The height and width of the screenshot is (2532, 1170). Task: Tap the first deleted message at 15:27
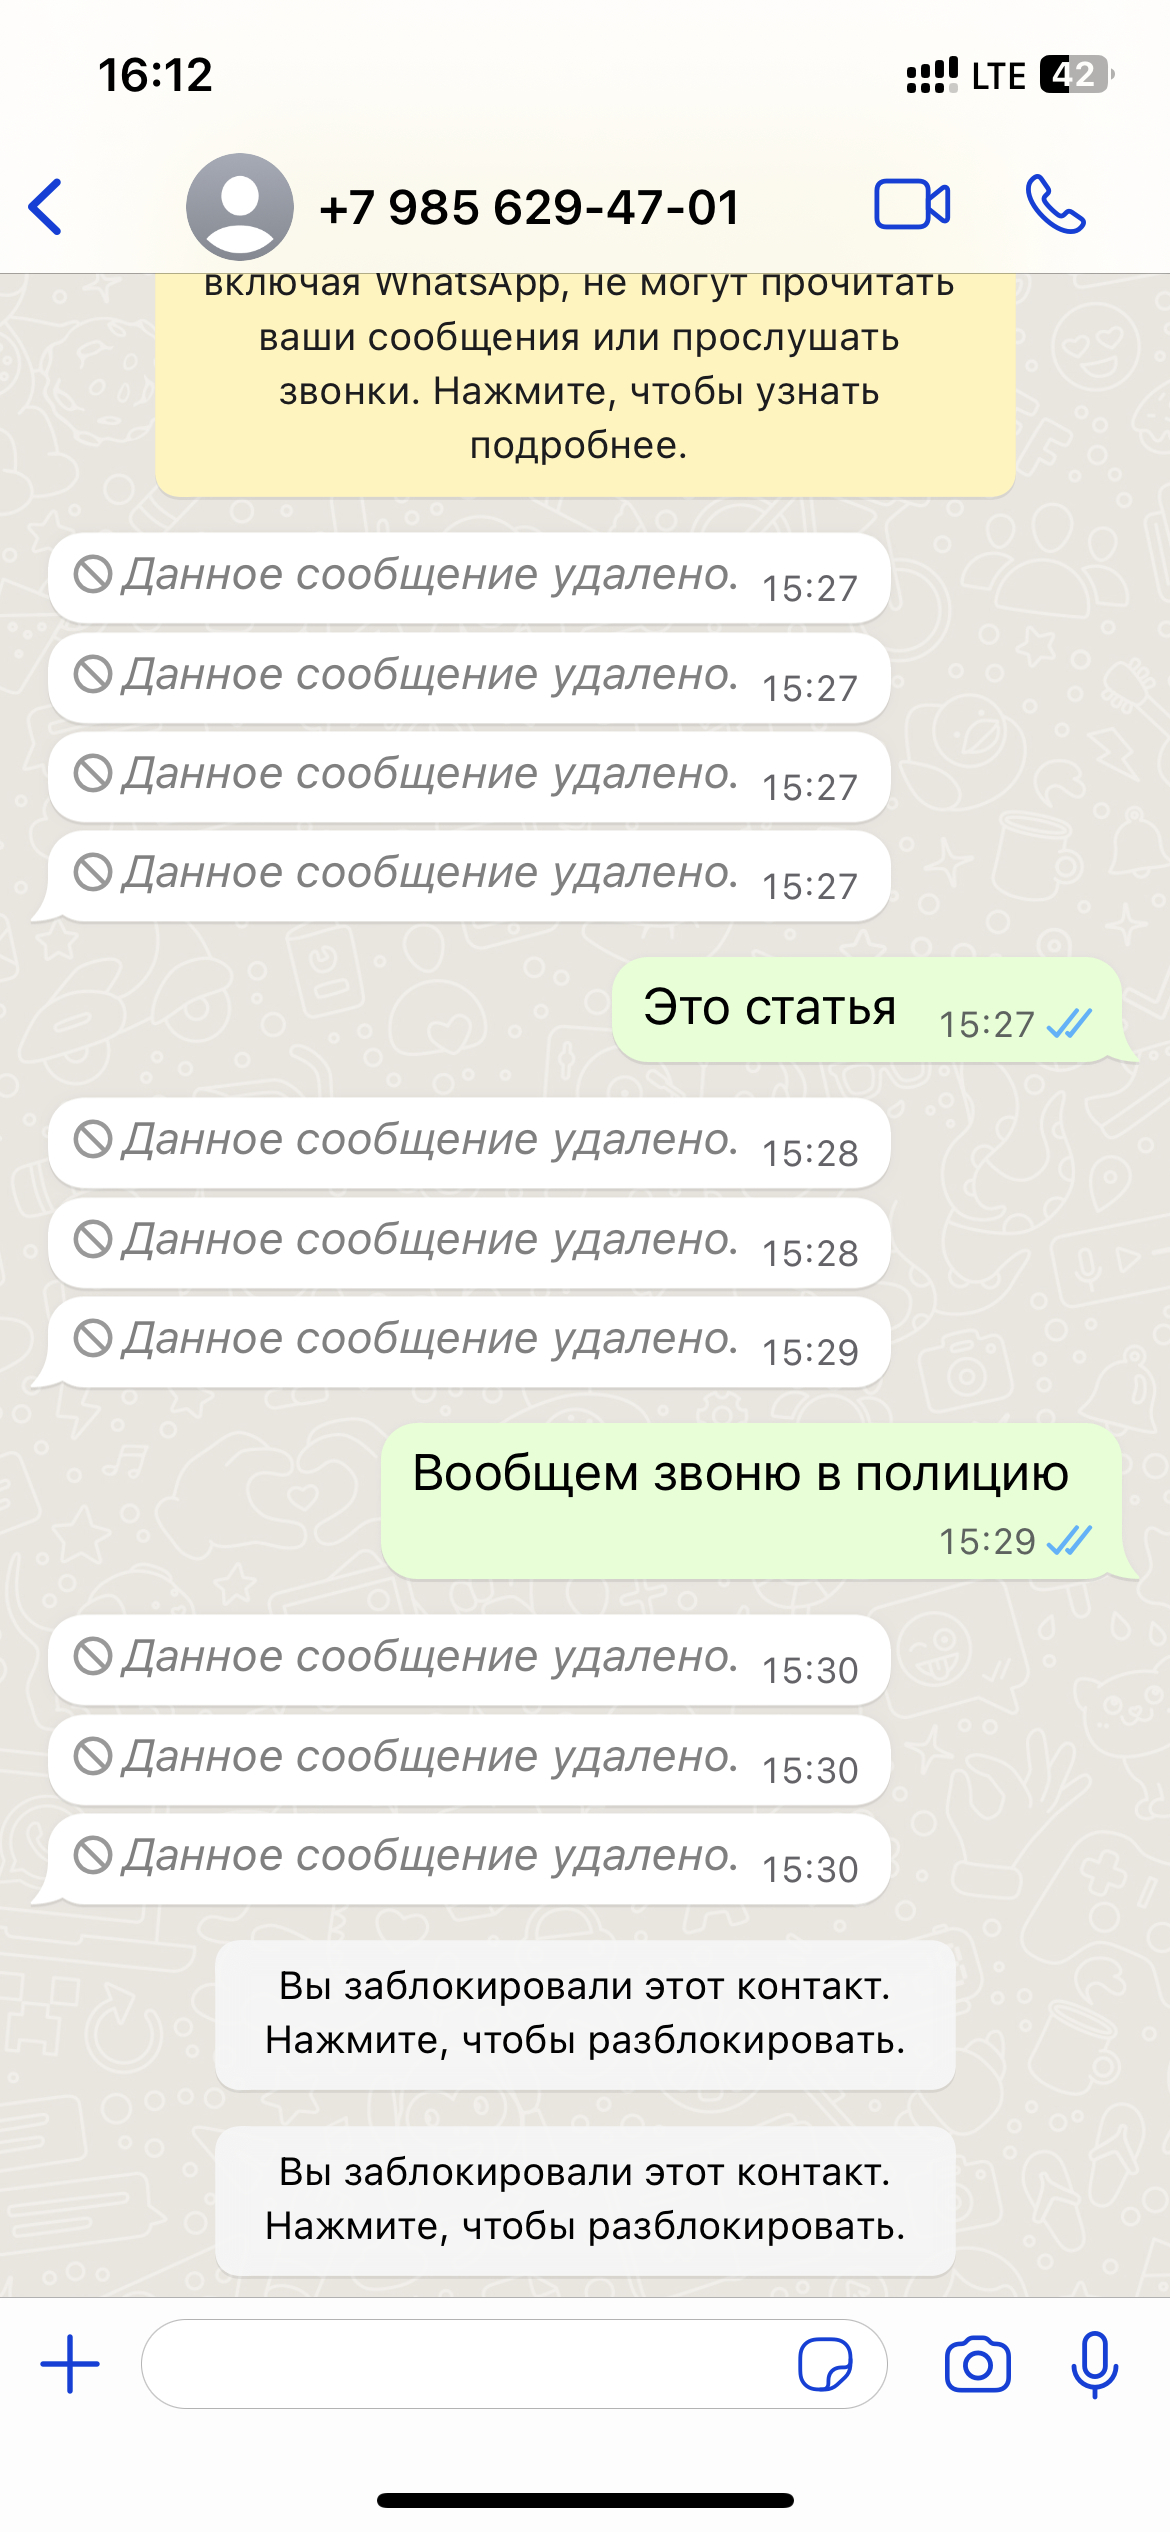(x=469, y=578)
